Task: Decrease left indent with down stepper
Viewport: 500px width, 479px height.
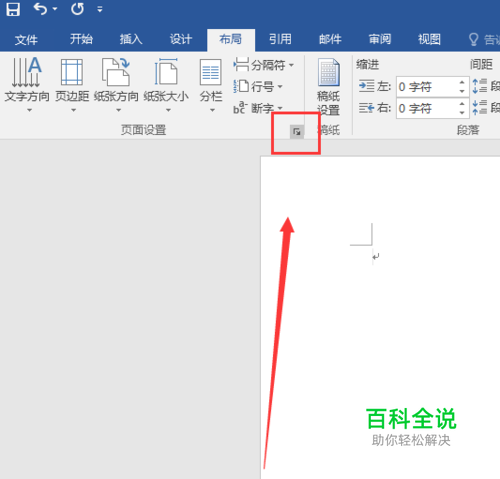Action: (462, 91)
